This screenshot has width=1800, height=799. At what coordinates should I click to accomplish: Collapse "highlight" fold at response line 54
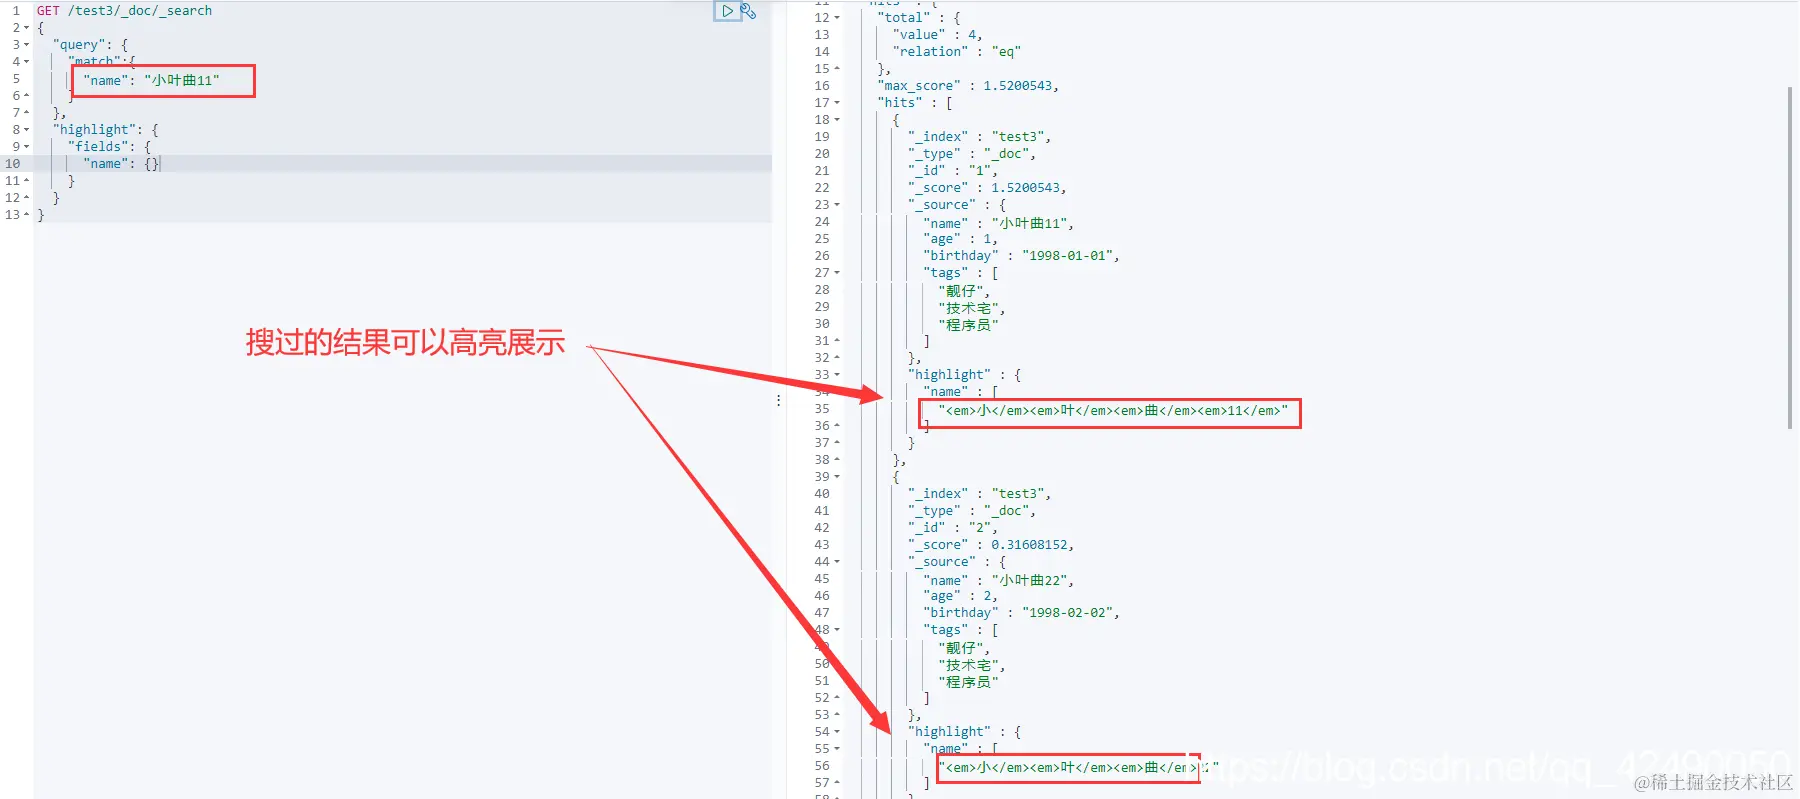(837, 732)
